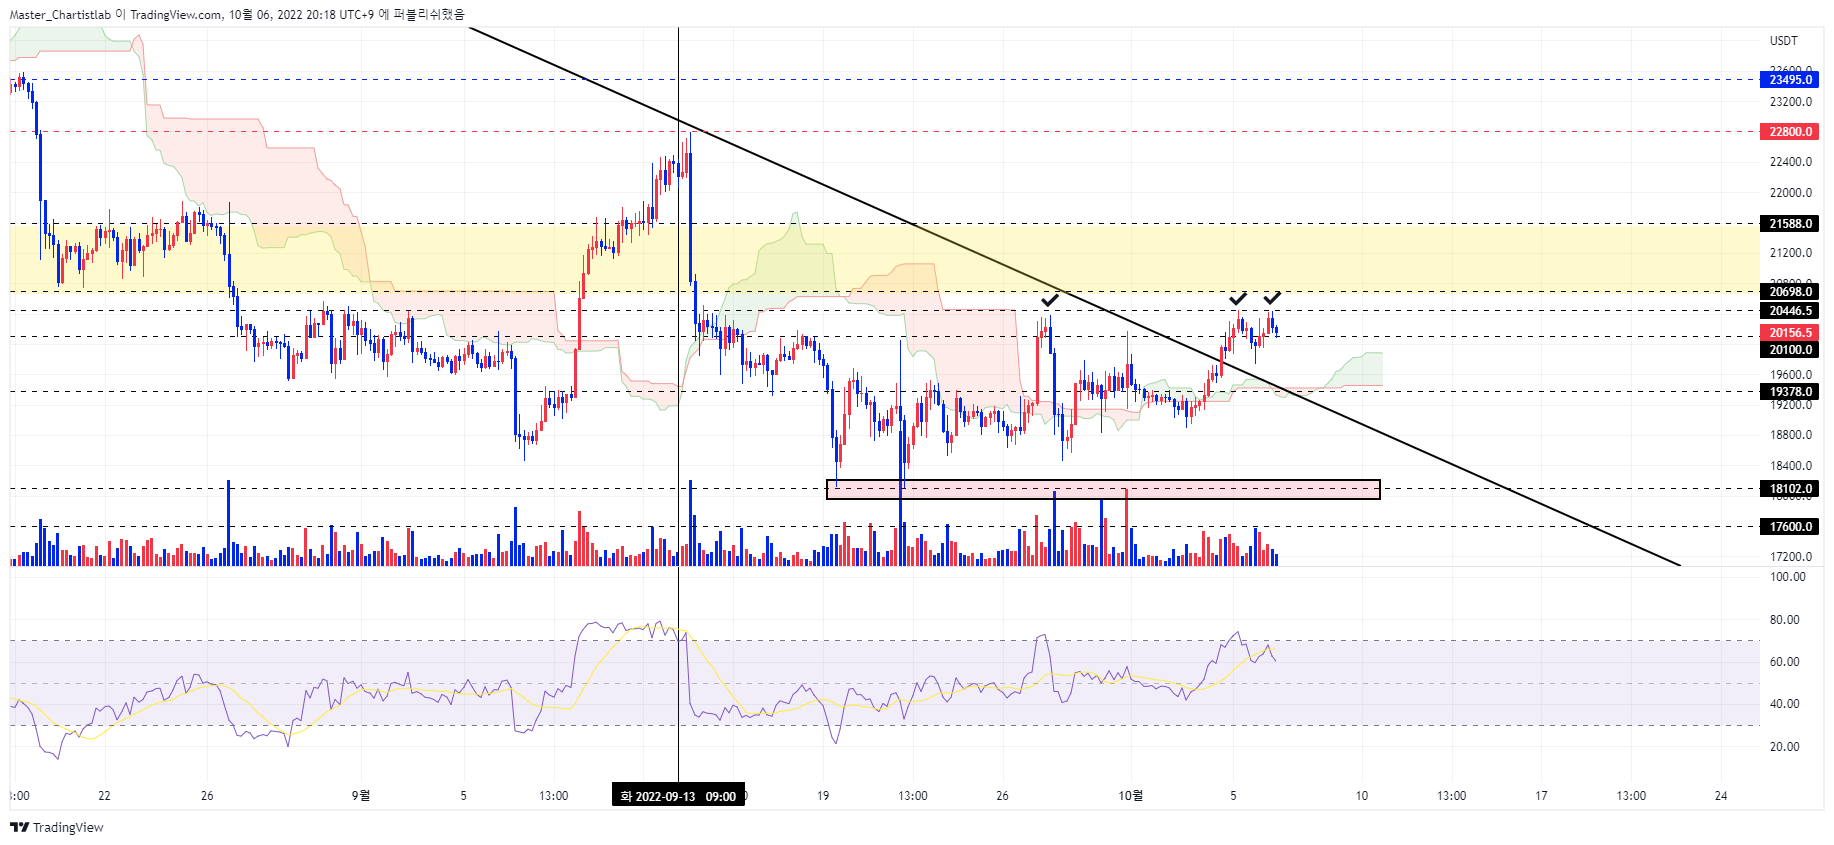
Task: Click the 19378.0 price level label
Action: [1789, 392]
